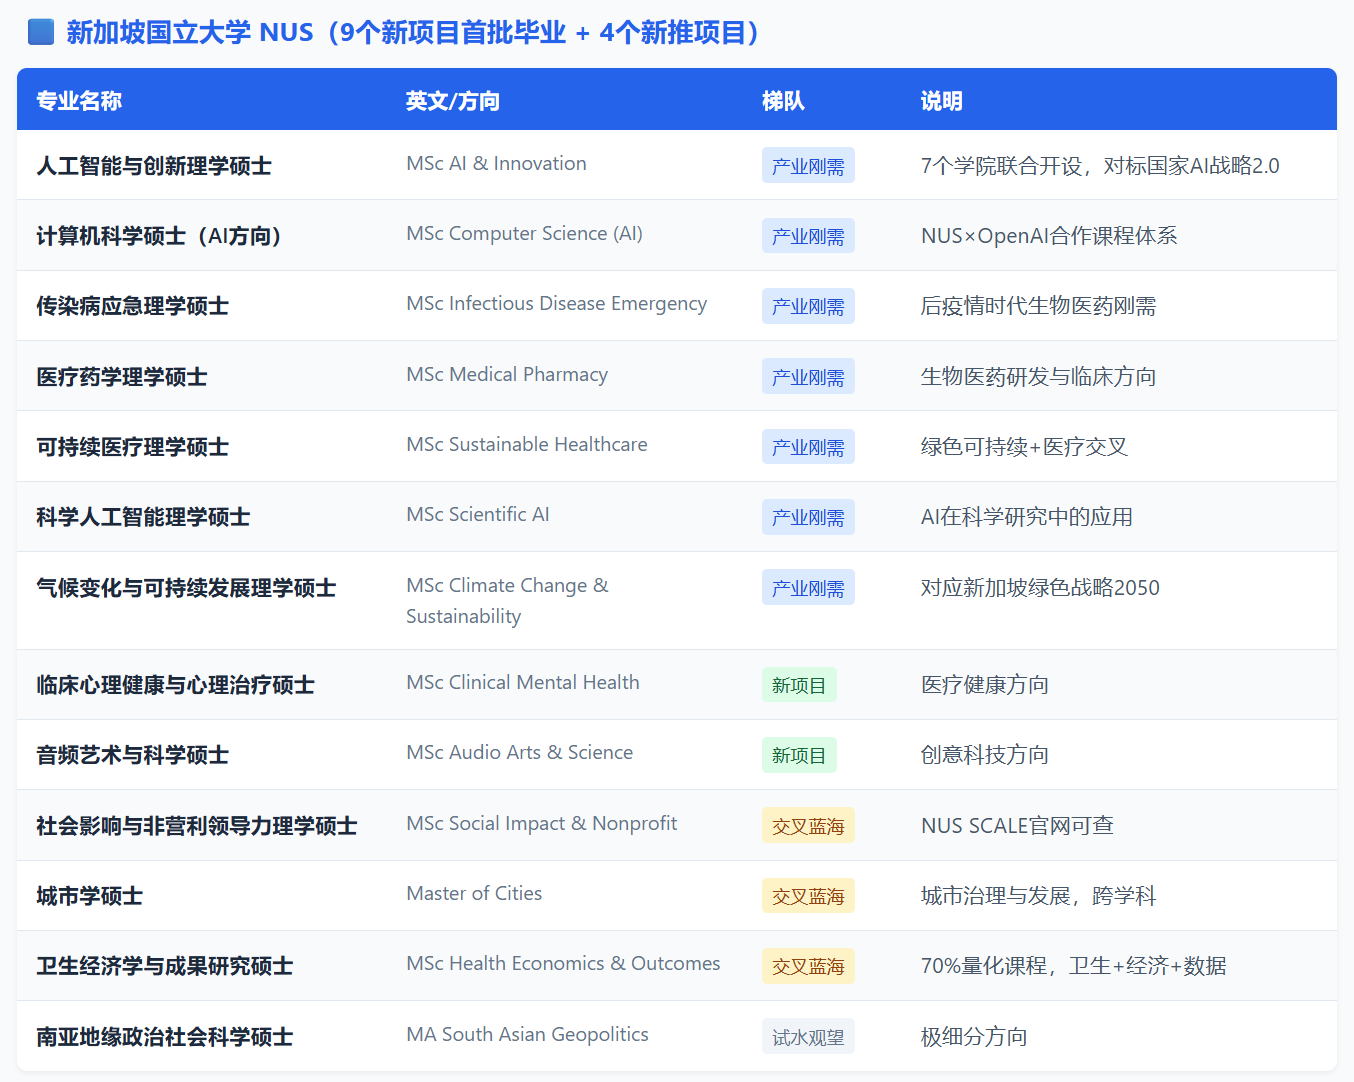Viewport: 1354px width, 1082px height.
Task: Click 产业刚需 tag in the Infectious Disease row
Action: click(808, 306)
